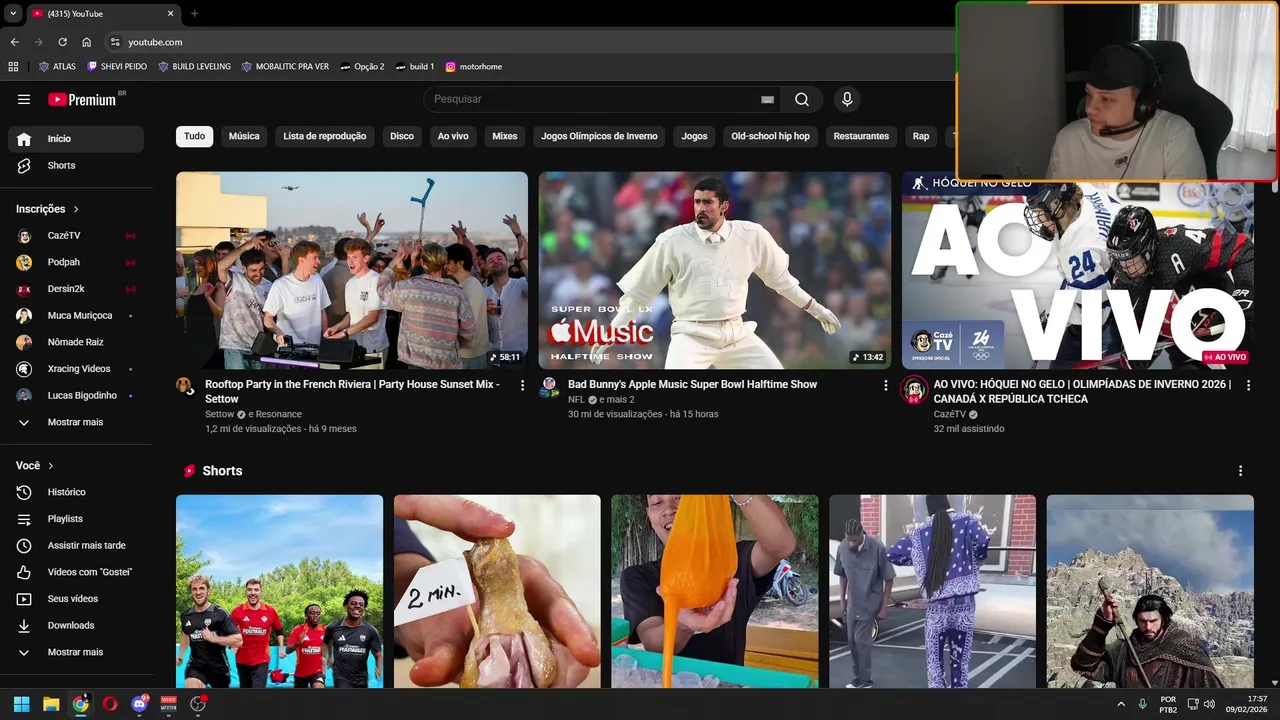Open Shorts in the sidebar
The width and height of the screenshot is (1280, 720).
click(x=76, y=165)
